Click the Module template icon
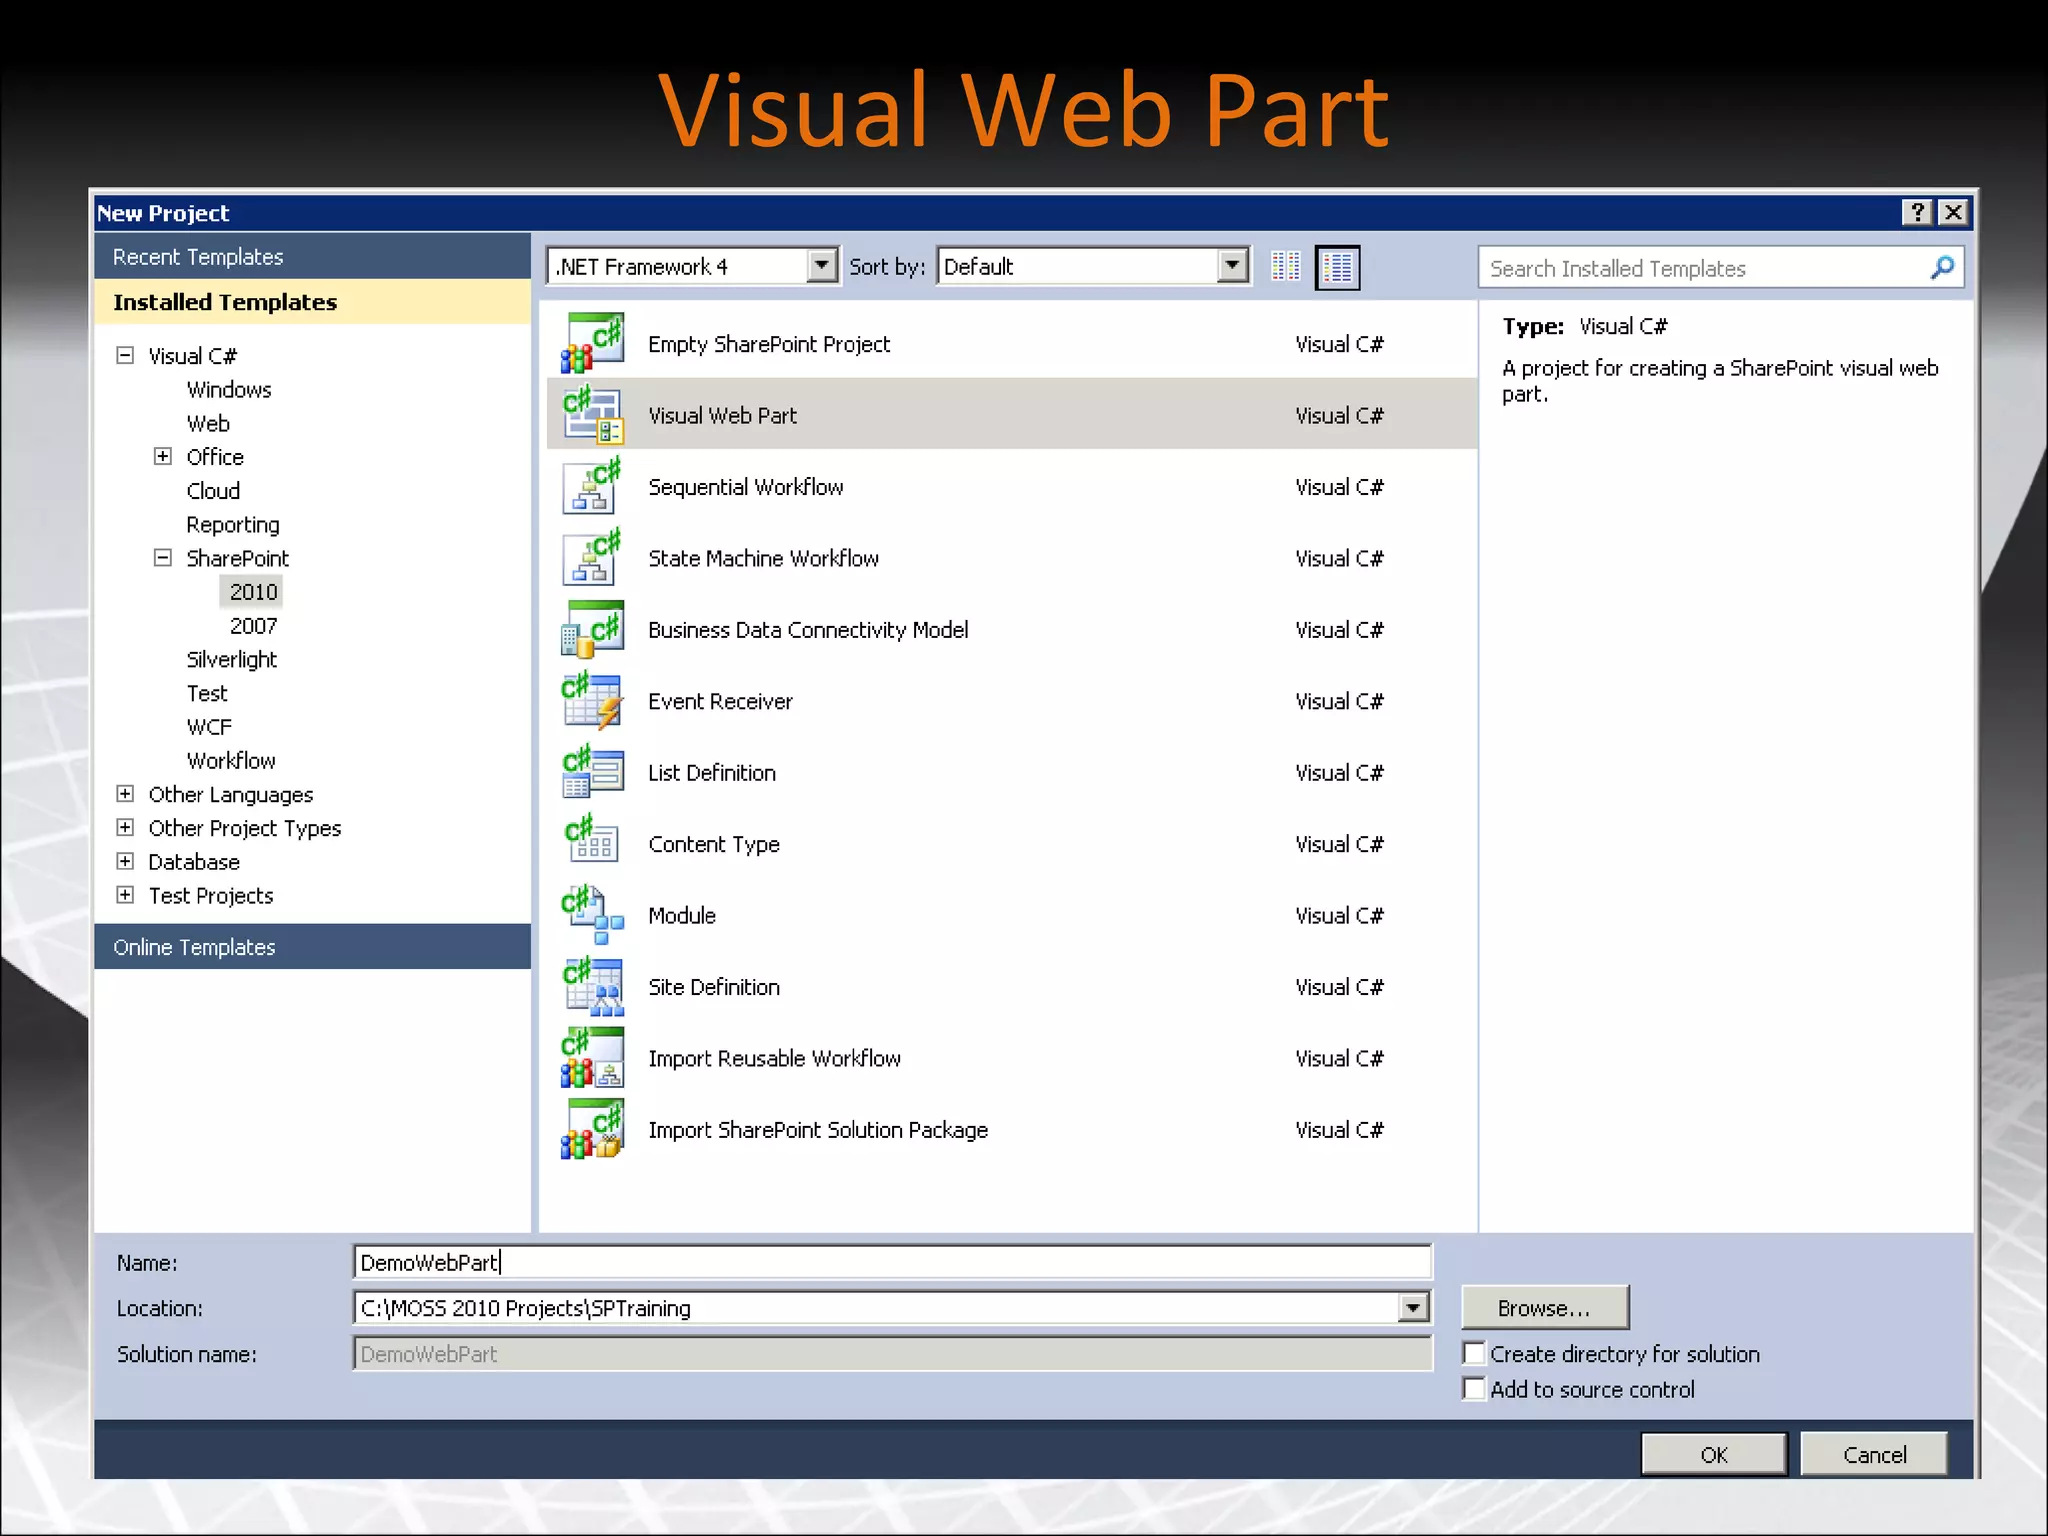The width and height of the screenshot is (2048, 1536). (592, 915)
